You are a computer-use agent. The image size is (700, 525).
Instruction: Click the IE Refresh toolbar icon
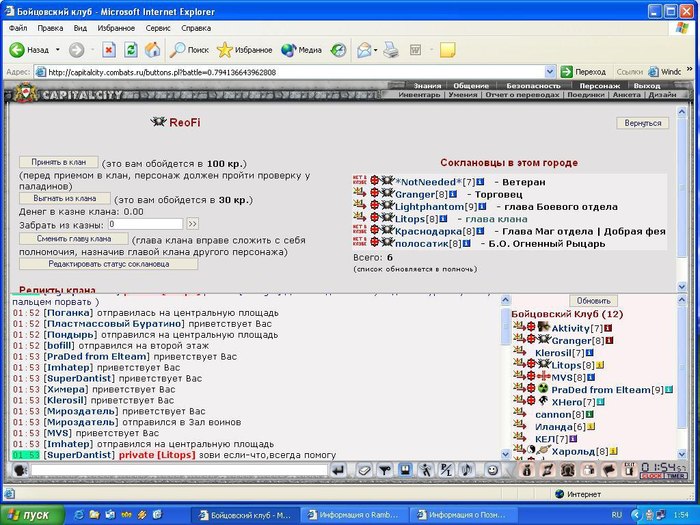pyautogui.click(x=132, y=49)
